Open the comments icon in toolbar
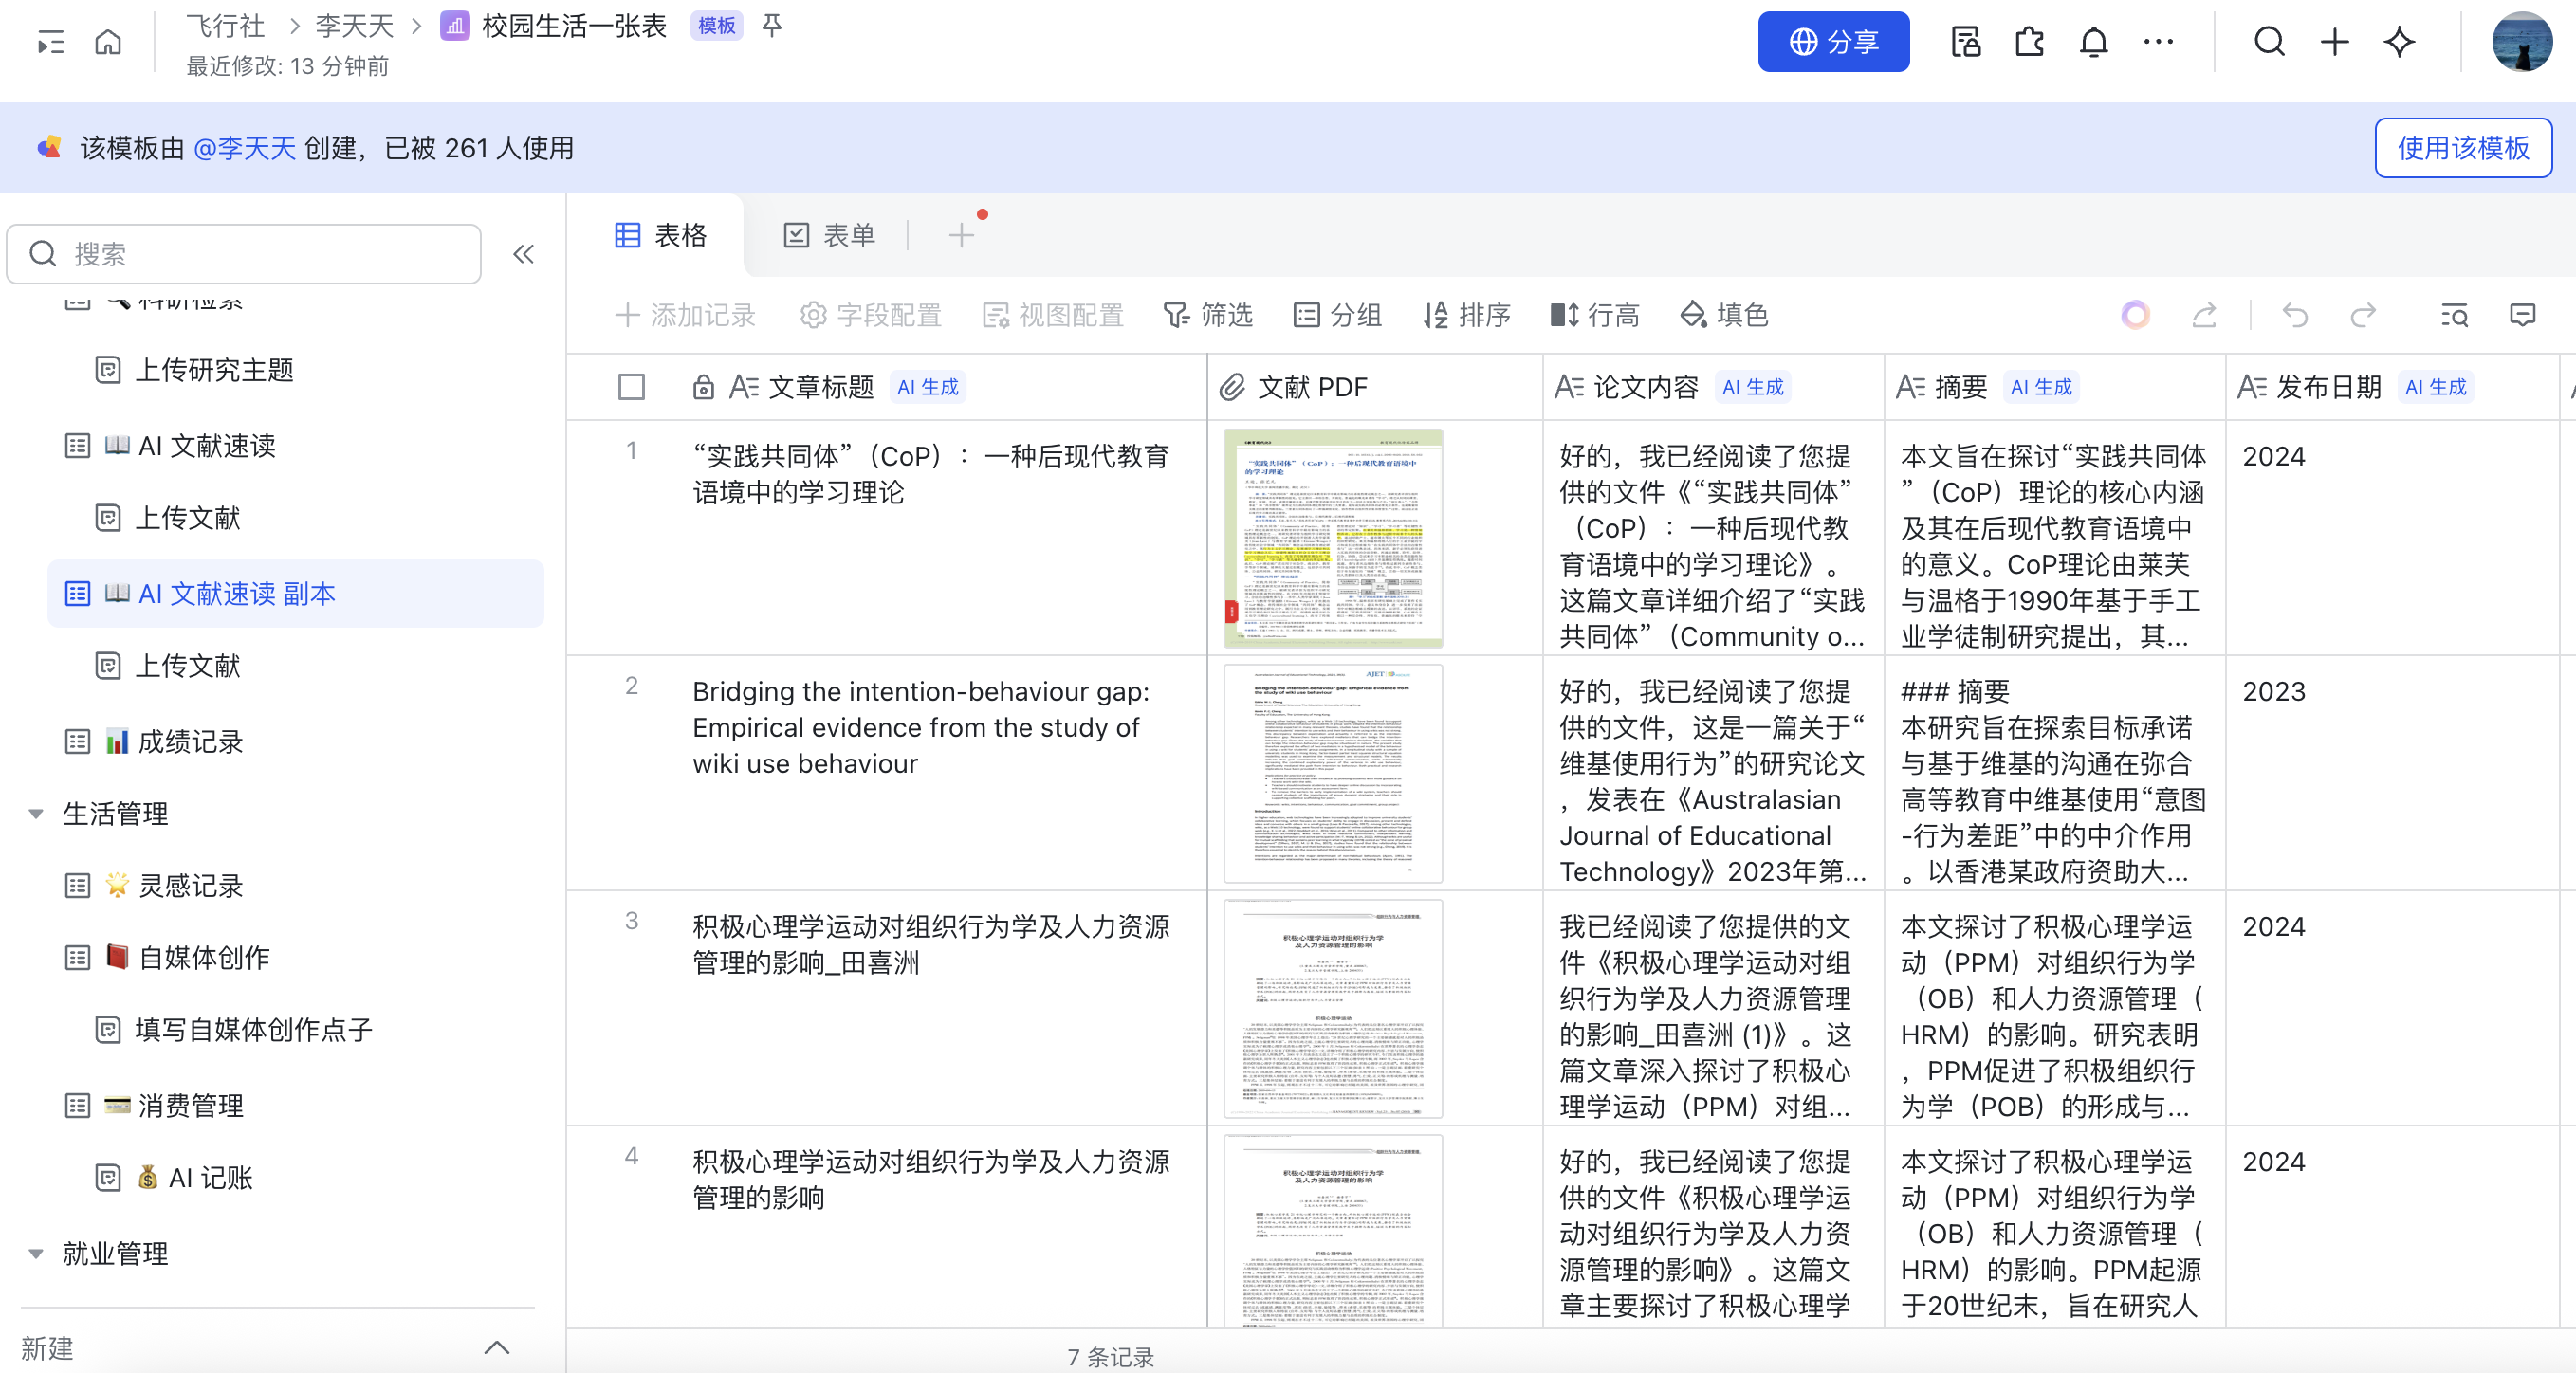 point(2522,316)
